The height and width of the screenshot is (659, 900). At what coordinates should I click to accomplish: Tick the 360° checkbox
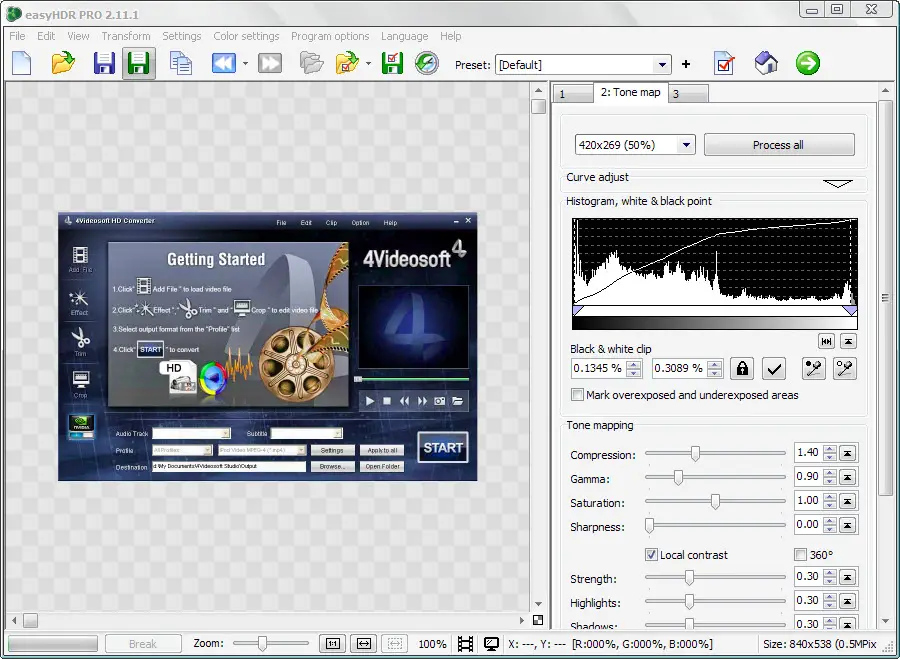800,555
